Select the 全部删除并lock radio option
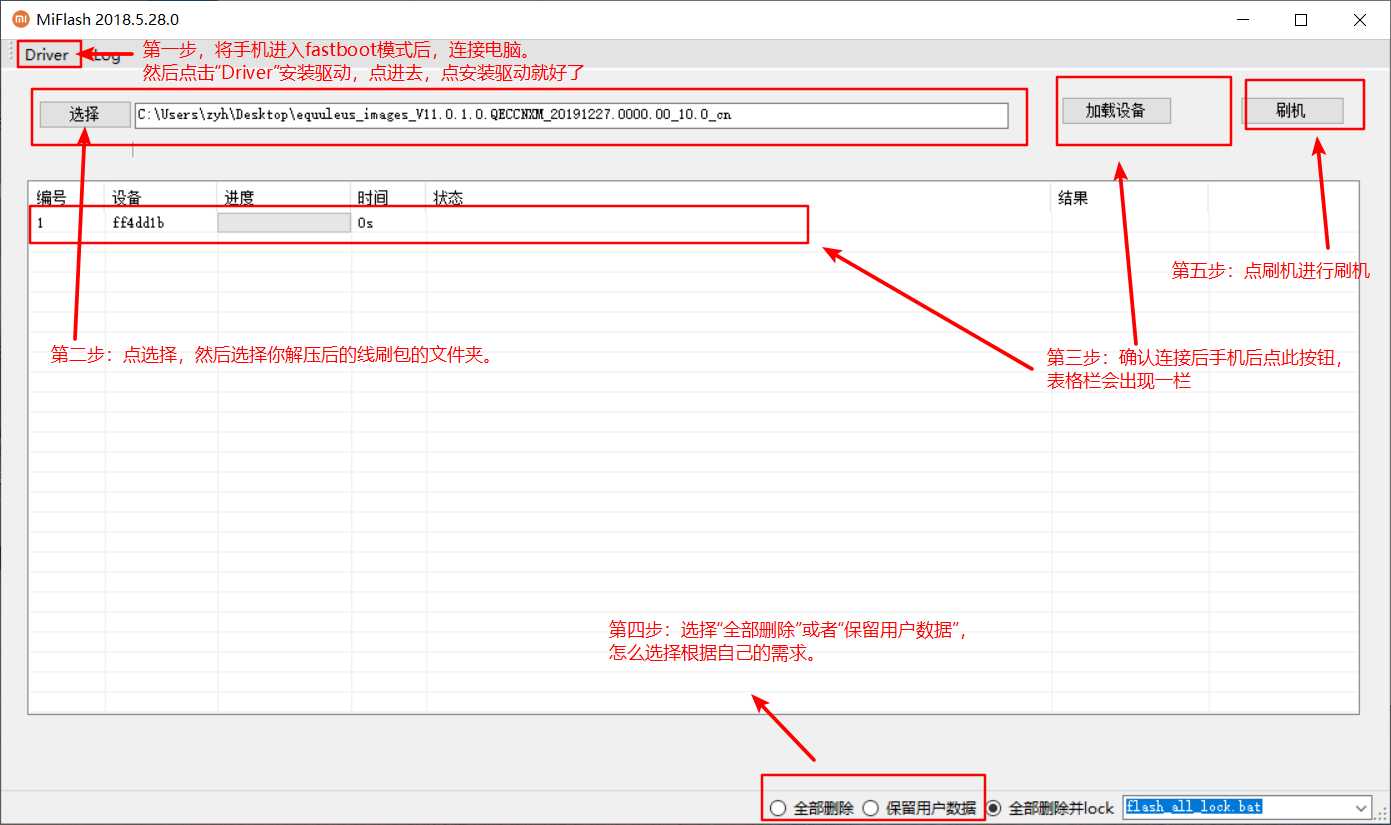 [993, 808]
